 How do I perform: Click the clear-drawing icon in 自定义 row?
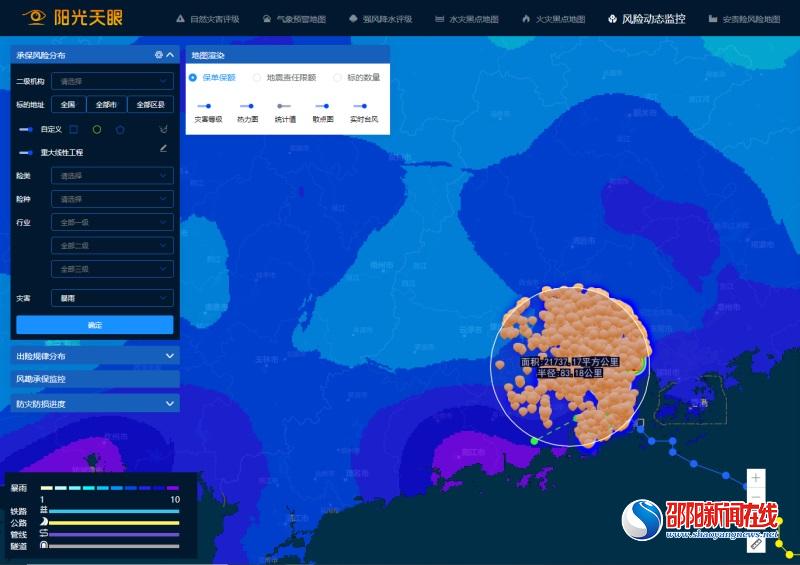tap(163, 129)
